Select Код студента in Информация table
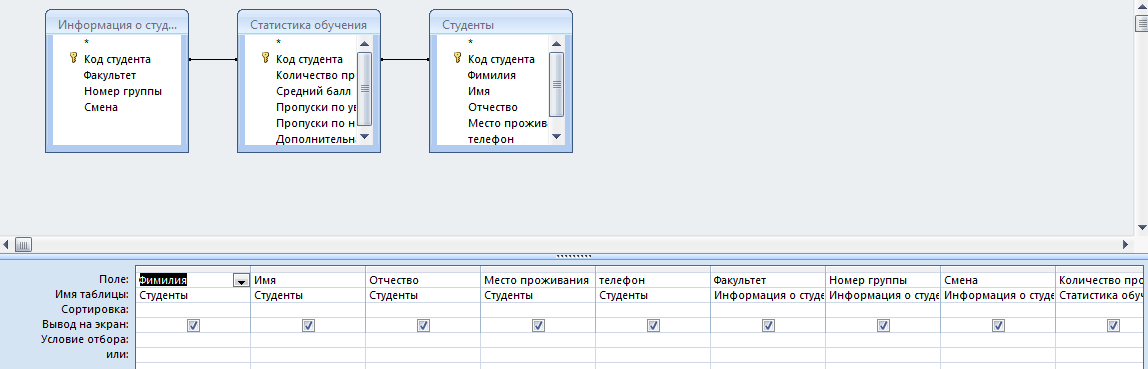 pyautogui.click(x=117, y=59)
